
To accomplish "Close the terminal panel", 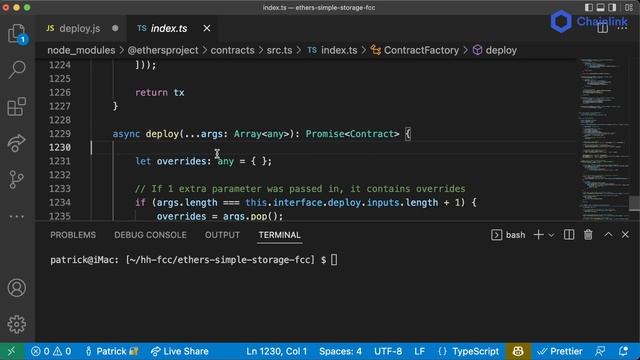I will 625,235.
